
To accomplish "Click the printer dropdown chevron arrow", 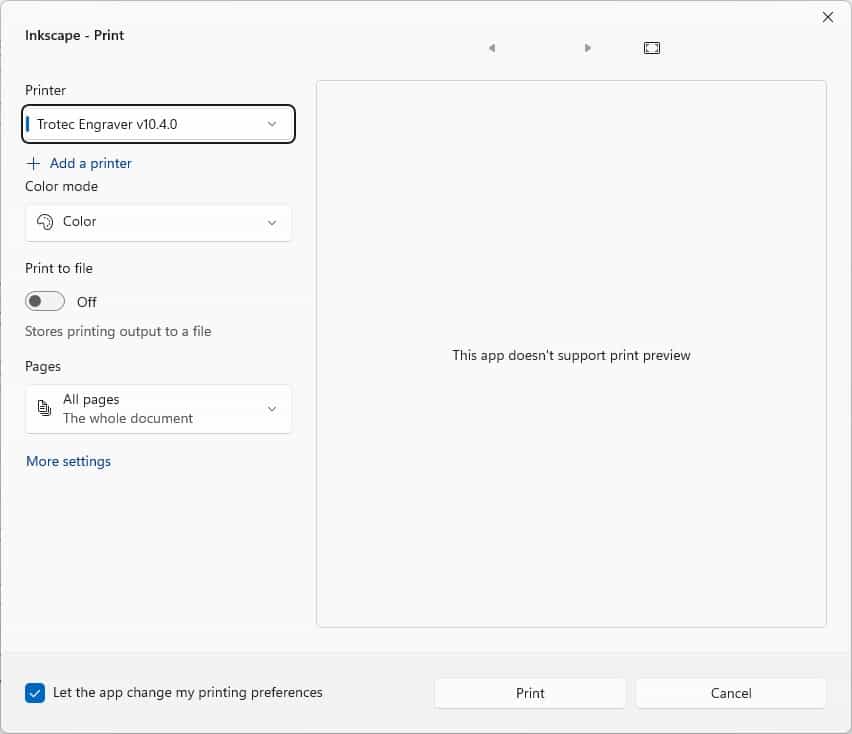I will (272, 124).
